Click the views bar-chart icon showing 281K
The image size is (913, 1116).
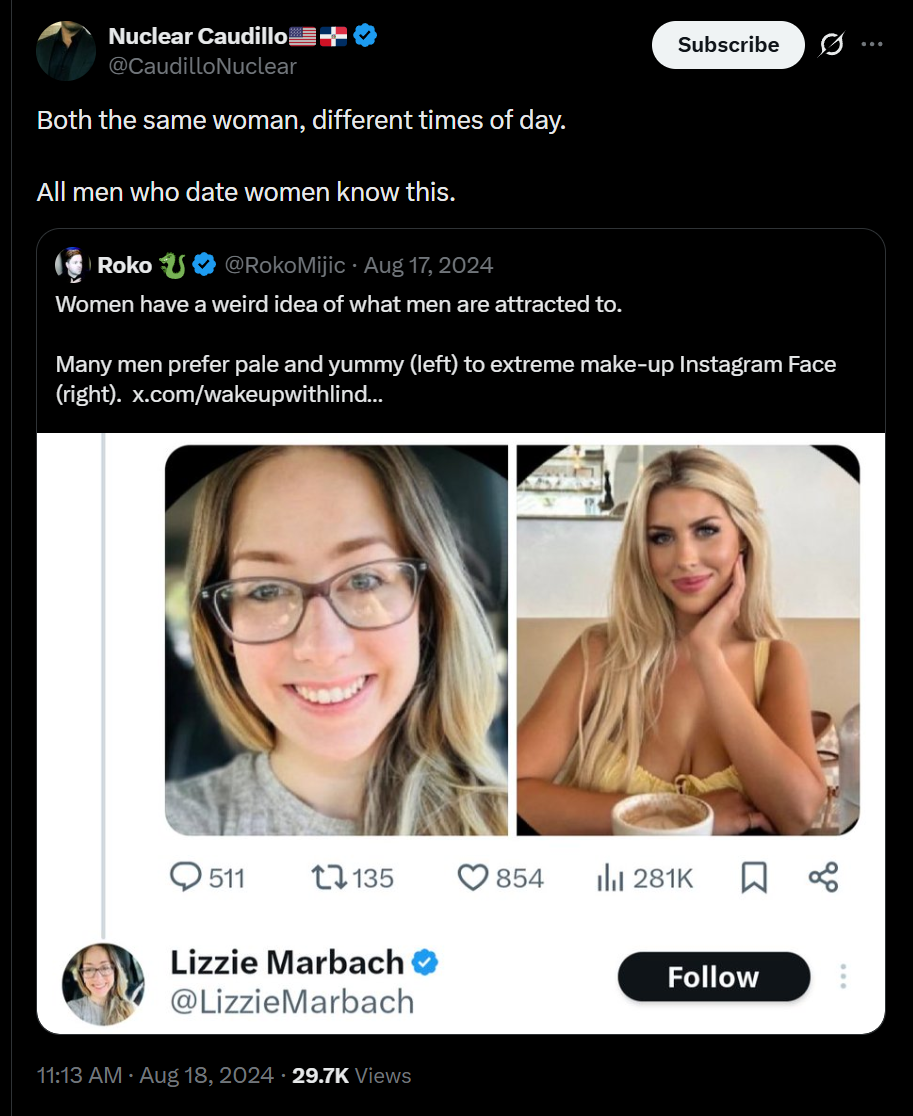click(x=610, y=878)
